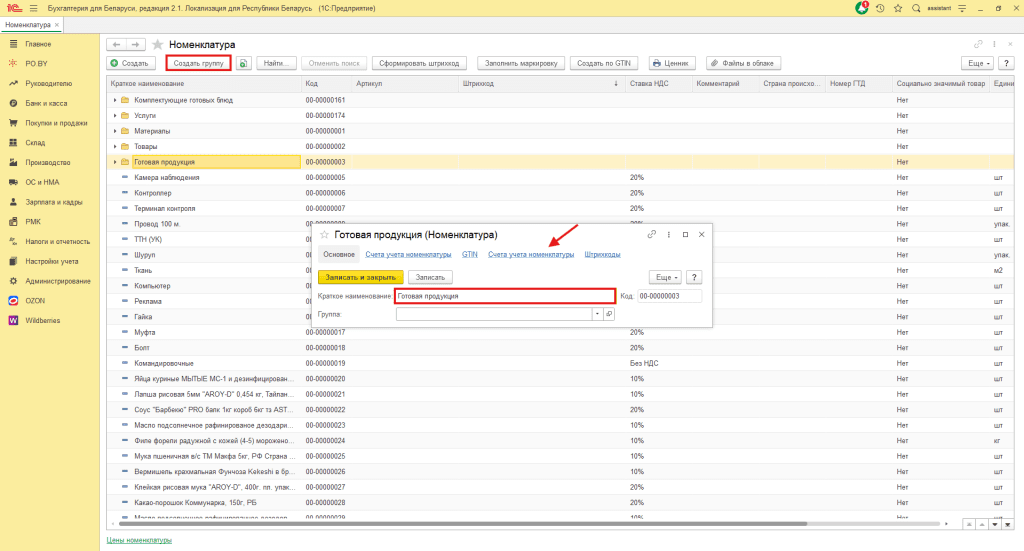Viewport: 1024px width, 551px height.
Task: Expand the Комплектующие готовых блюд folder
Action: tap(115, 100)
